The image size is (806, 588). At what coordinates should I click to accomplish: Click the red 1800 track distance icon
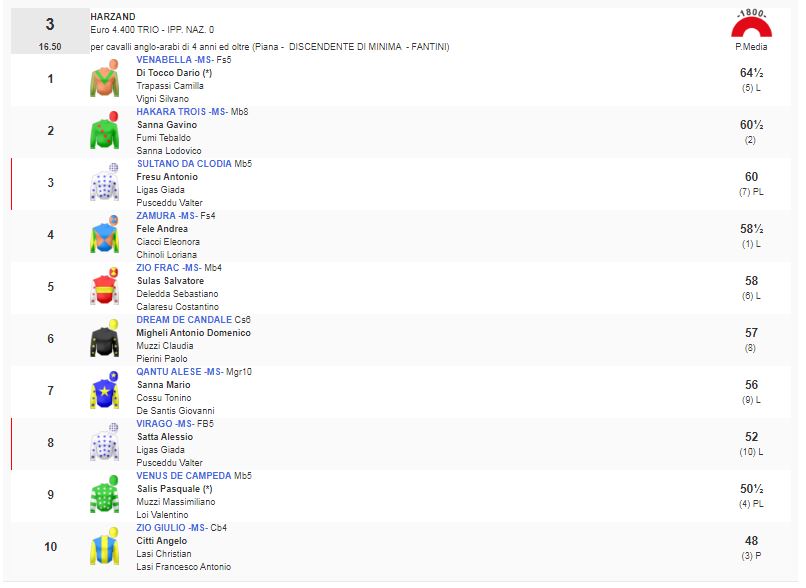click(x=750, y=24)
